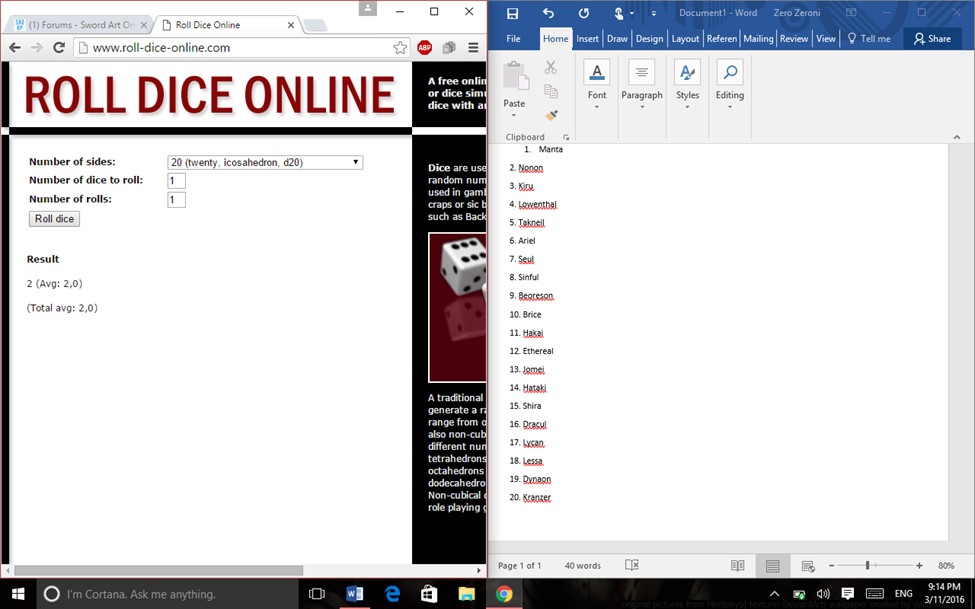Switch to the Insert tab
This screenshot has height=609, width=975.
point(587,39)
